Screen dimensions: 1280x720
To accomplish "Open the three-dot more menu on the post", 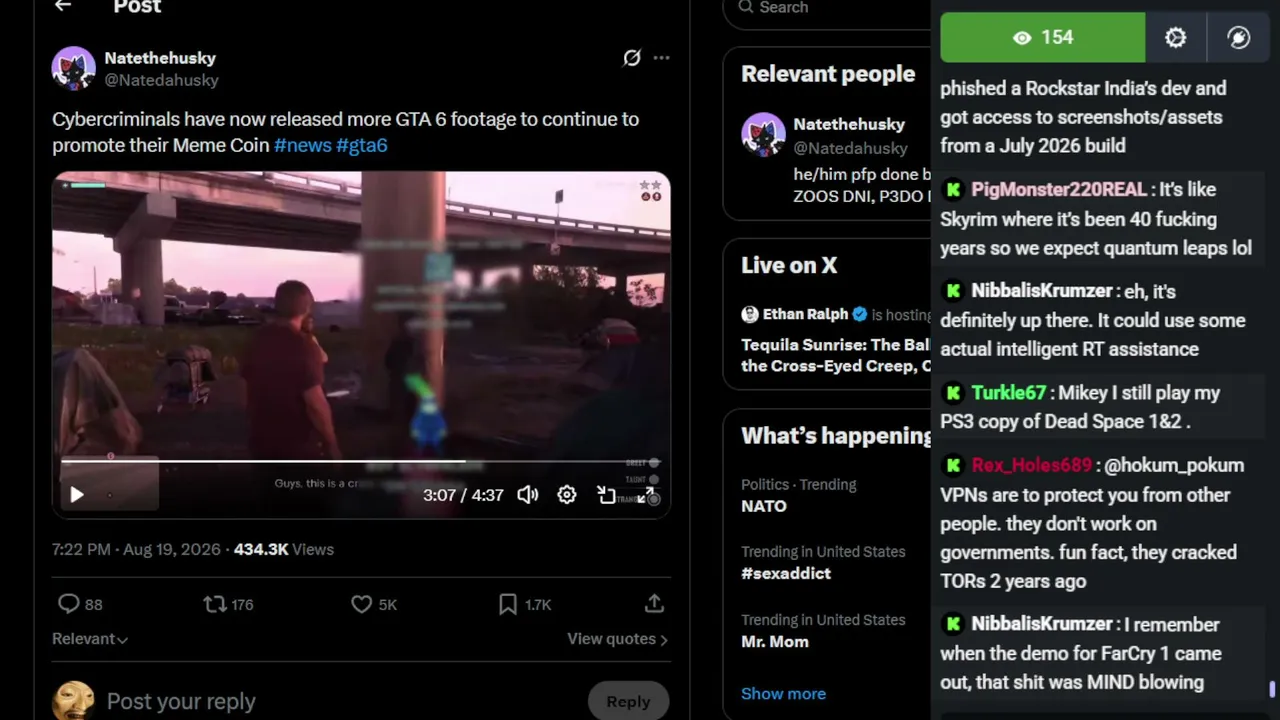I will 661,58.
